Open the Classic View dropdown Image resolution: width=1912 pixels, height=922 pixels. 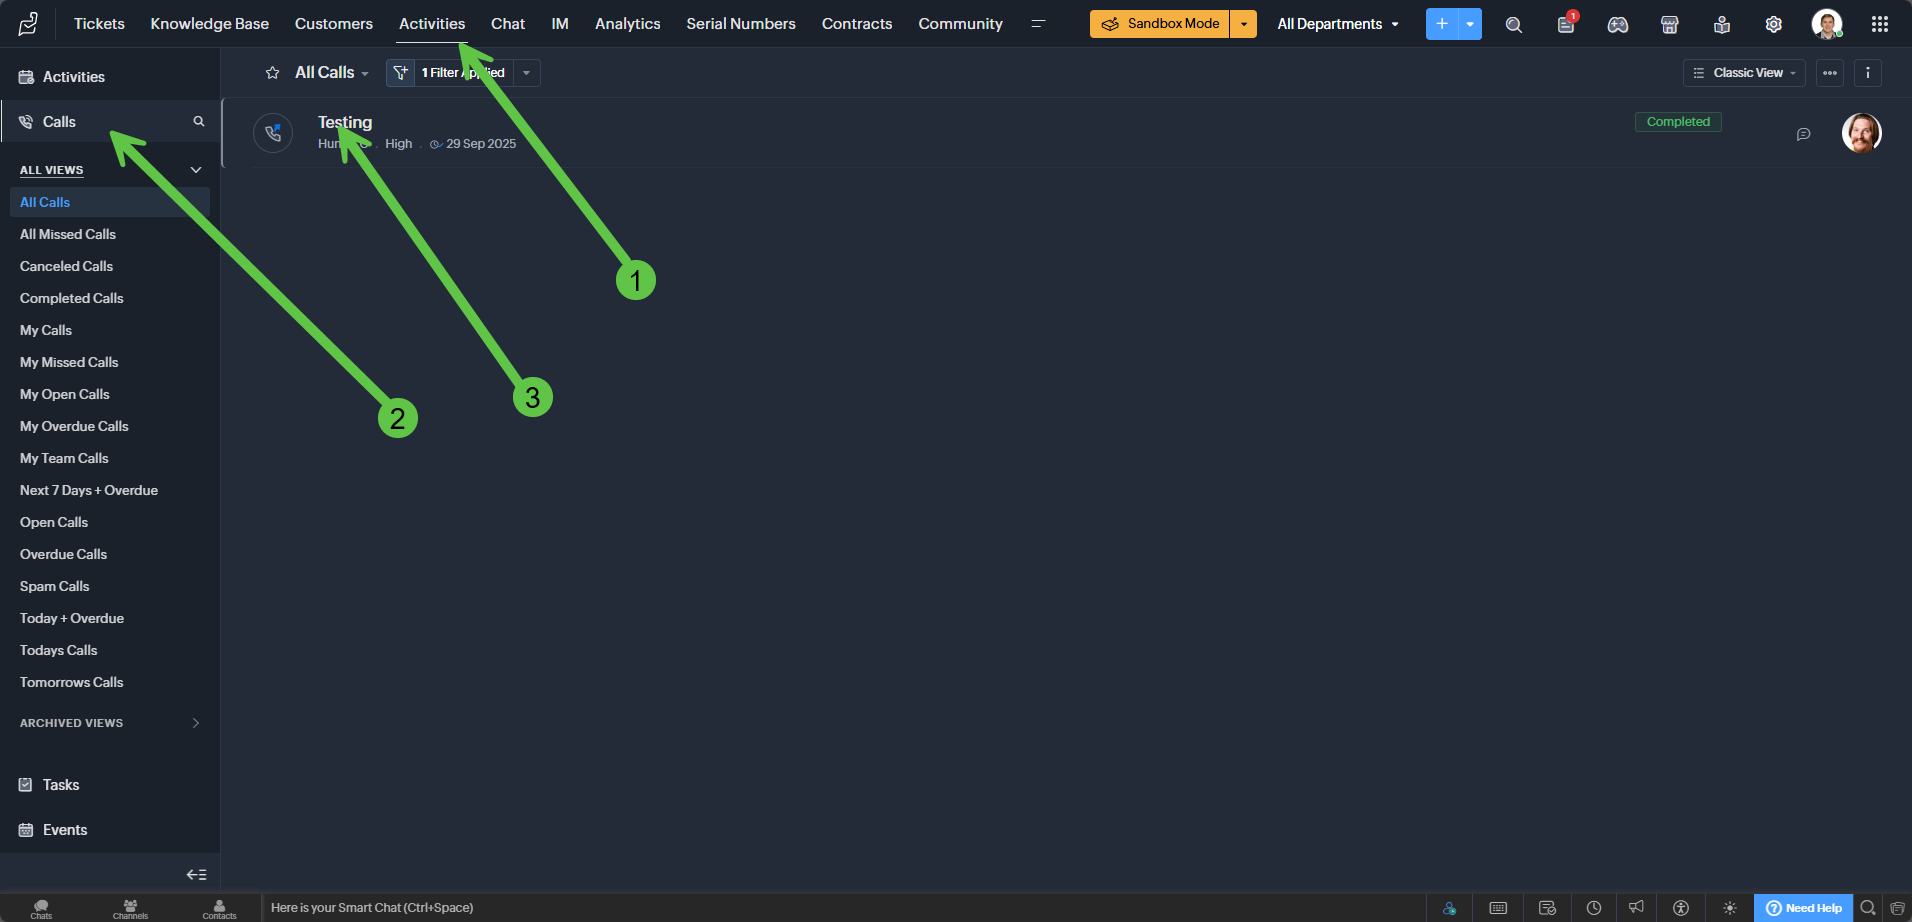[1744, 73]
